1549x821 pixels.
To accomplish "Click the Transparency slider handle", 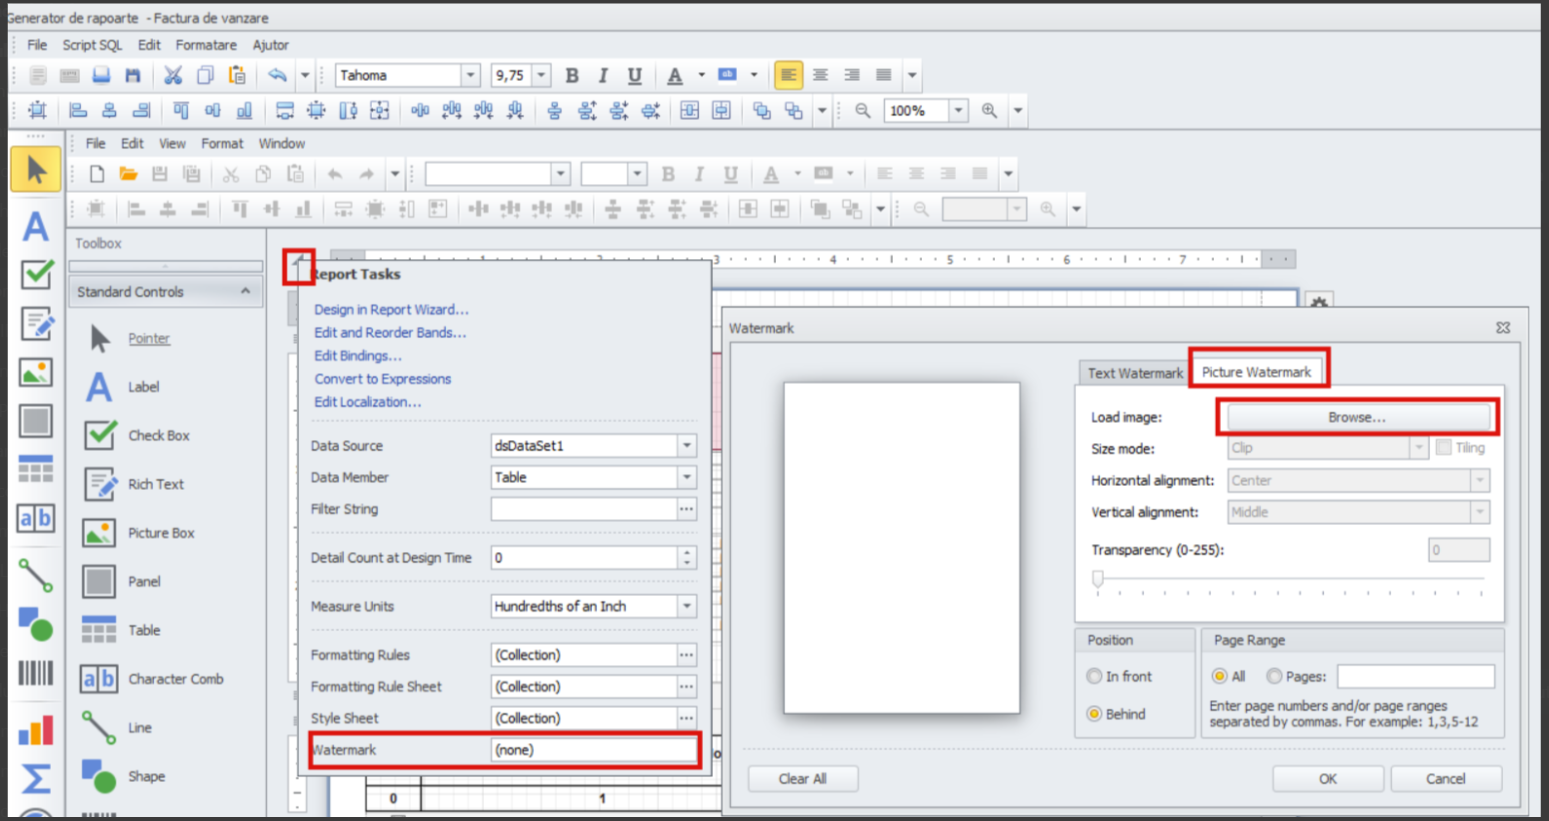I will [1098, 578].
